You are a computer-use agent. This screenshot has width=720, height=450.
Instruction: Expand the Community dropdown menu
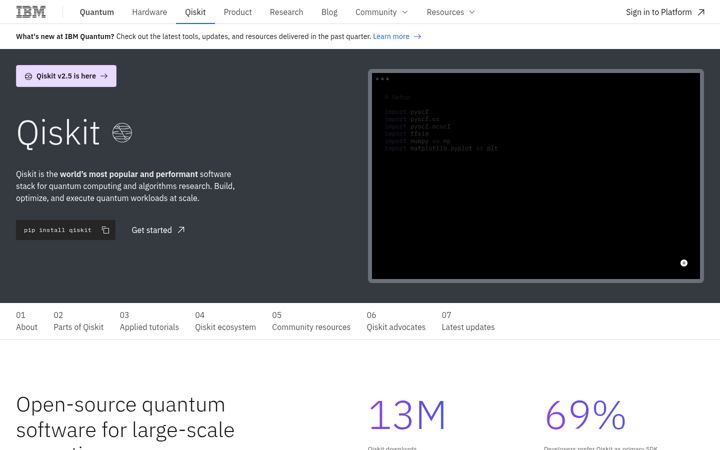pyautogui.click(x=381, y=12)
